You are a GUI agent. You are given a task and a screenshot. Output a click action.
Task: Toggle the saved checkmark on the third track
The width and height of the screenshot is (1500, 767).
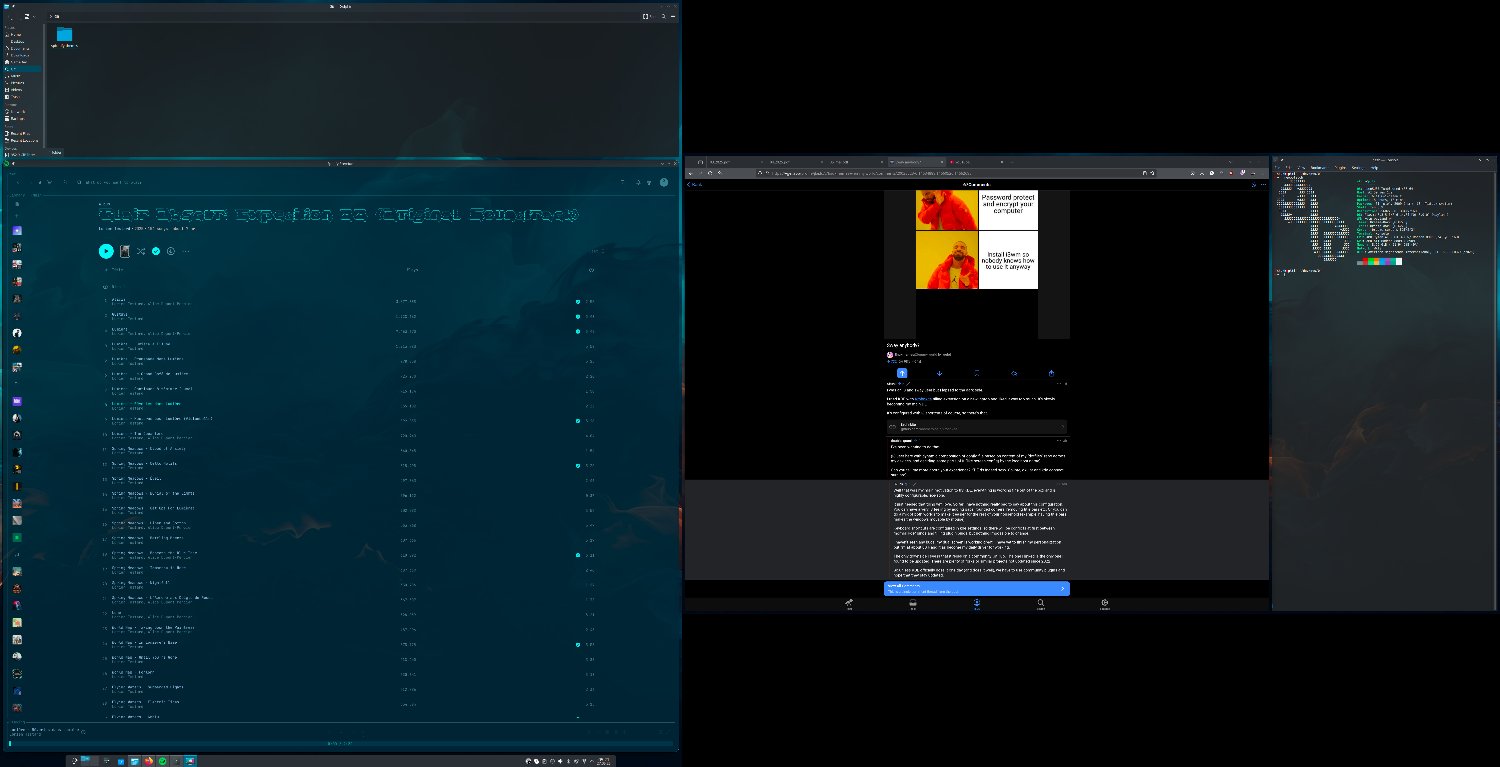(578, 332)
